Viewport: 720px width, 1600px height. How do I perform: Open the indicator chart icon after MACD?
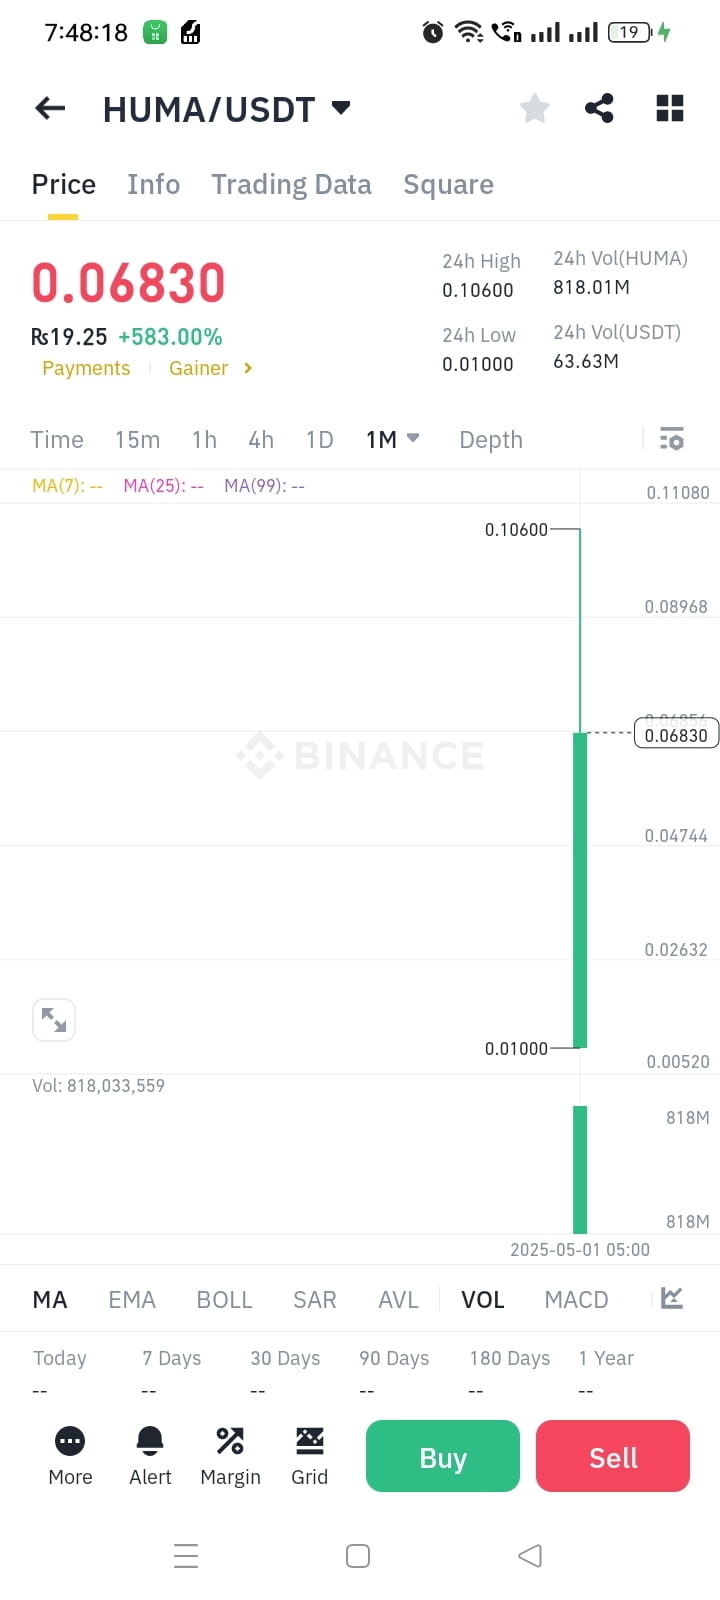coord(672,1298)
